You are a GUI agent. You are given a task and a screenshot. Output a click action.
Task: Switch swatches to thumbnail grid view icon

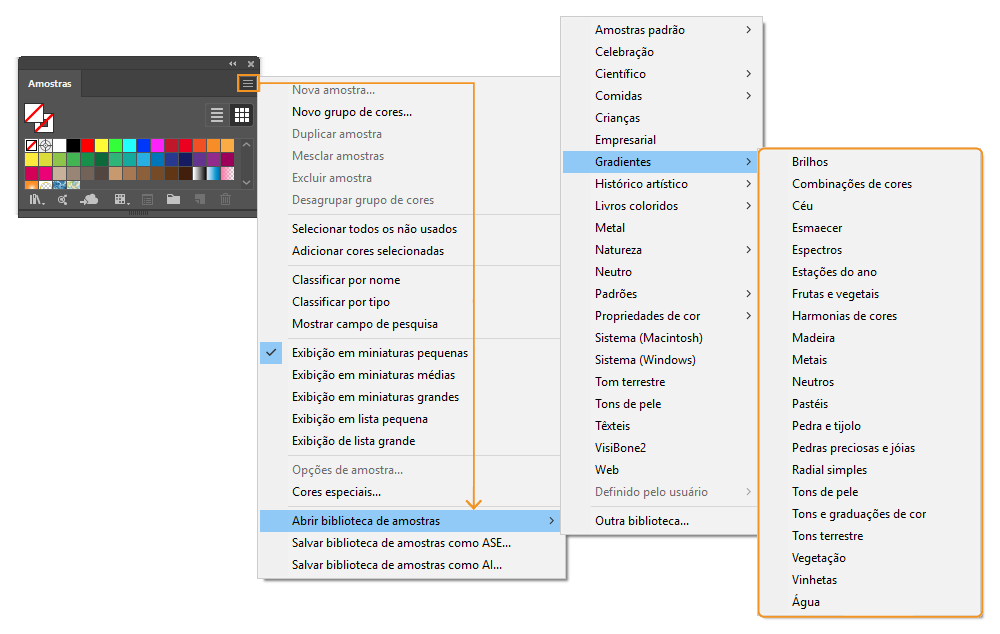242,115
